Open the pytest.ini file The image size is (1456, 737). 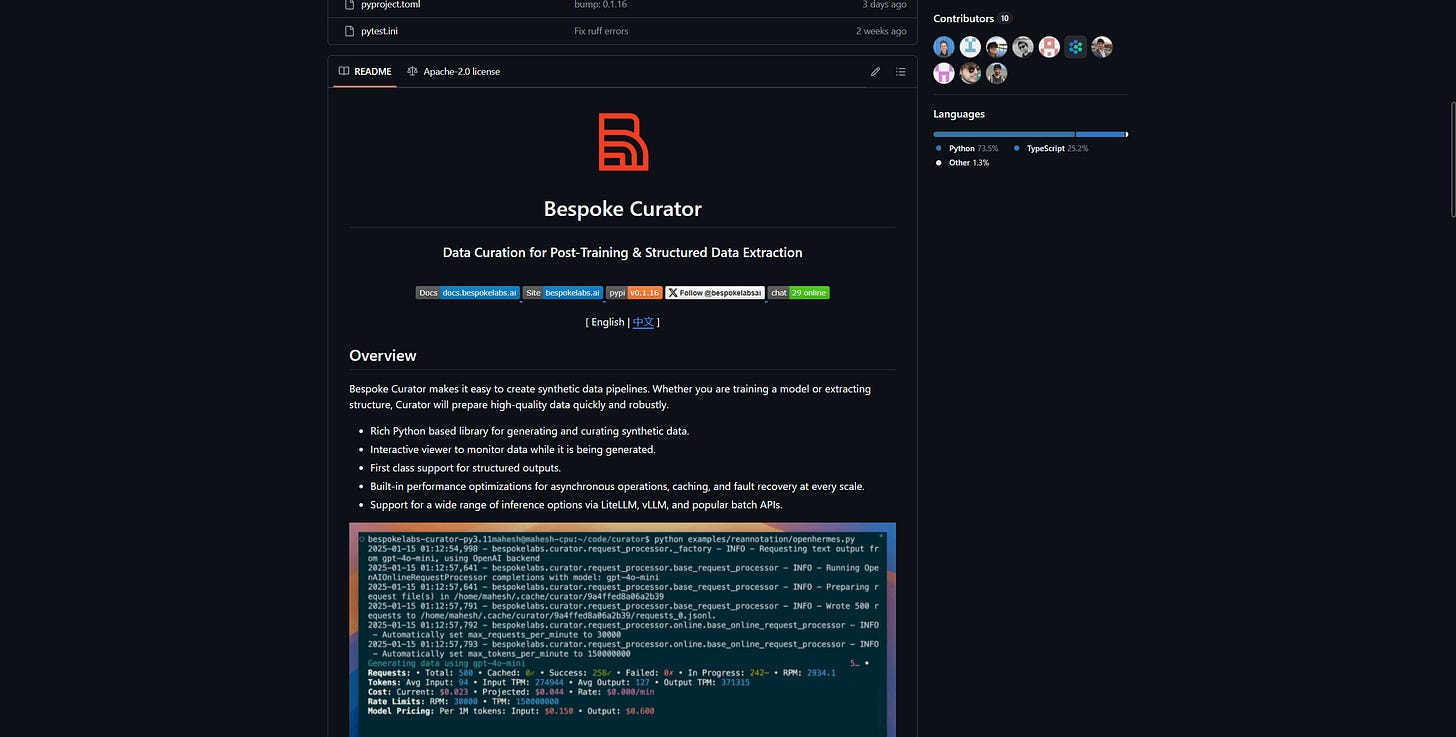coord(379,31)
